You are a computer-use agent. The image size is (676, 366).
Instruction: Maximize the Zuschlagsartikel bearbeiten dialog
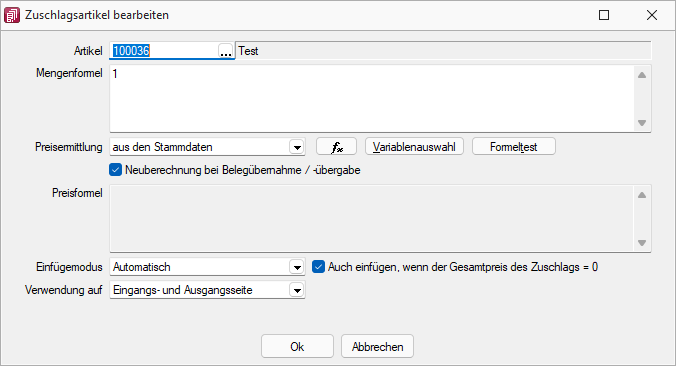point(604,15)
